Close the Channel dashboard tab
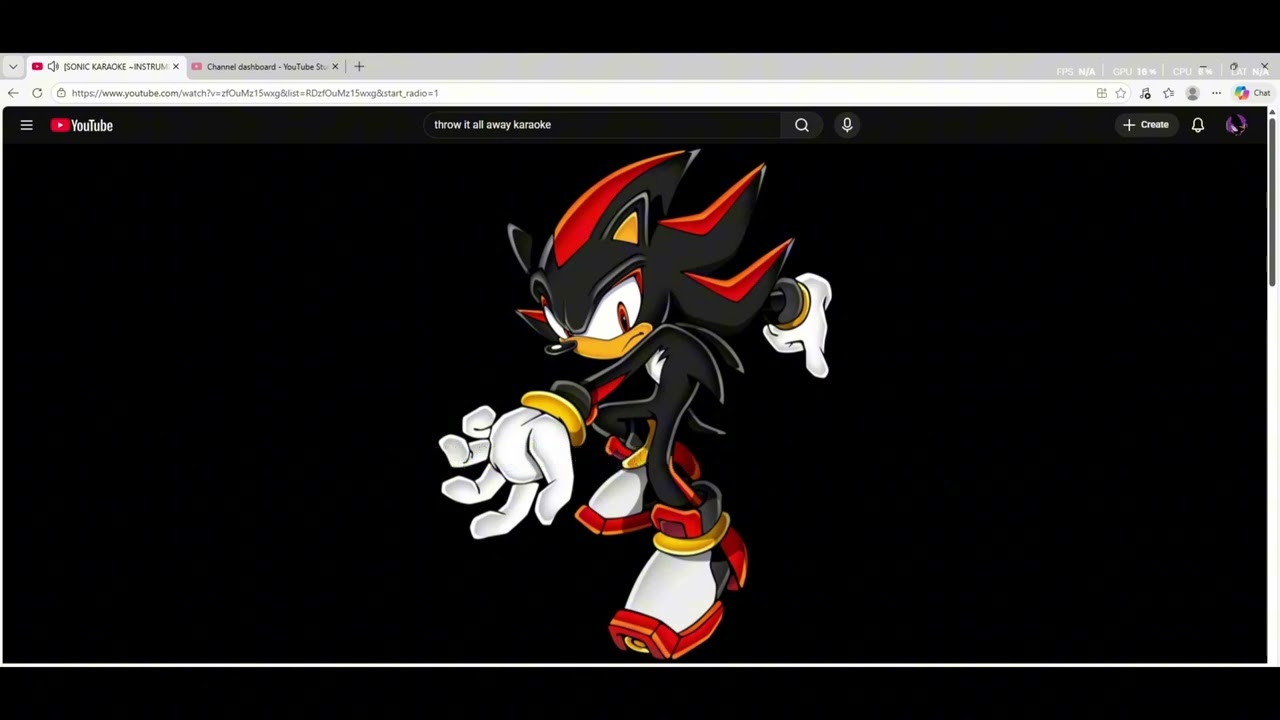 [x=335, y=67]
